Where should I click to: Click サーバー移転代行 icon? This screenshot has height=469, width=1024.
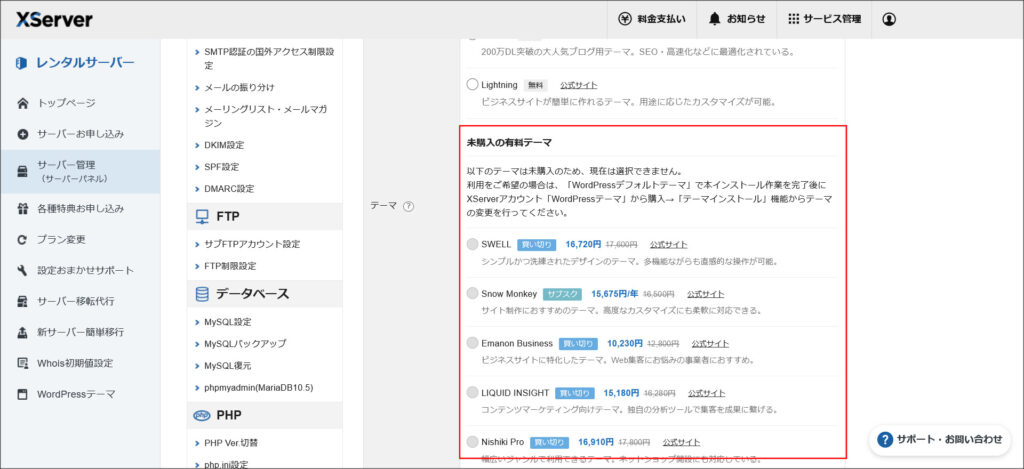point(23,301)
